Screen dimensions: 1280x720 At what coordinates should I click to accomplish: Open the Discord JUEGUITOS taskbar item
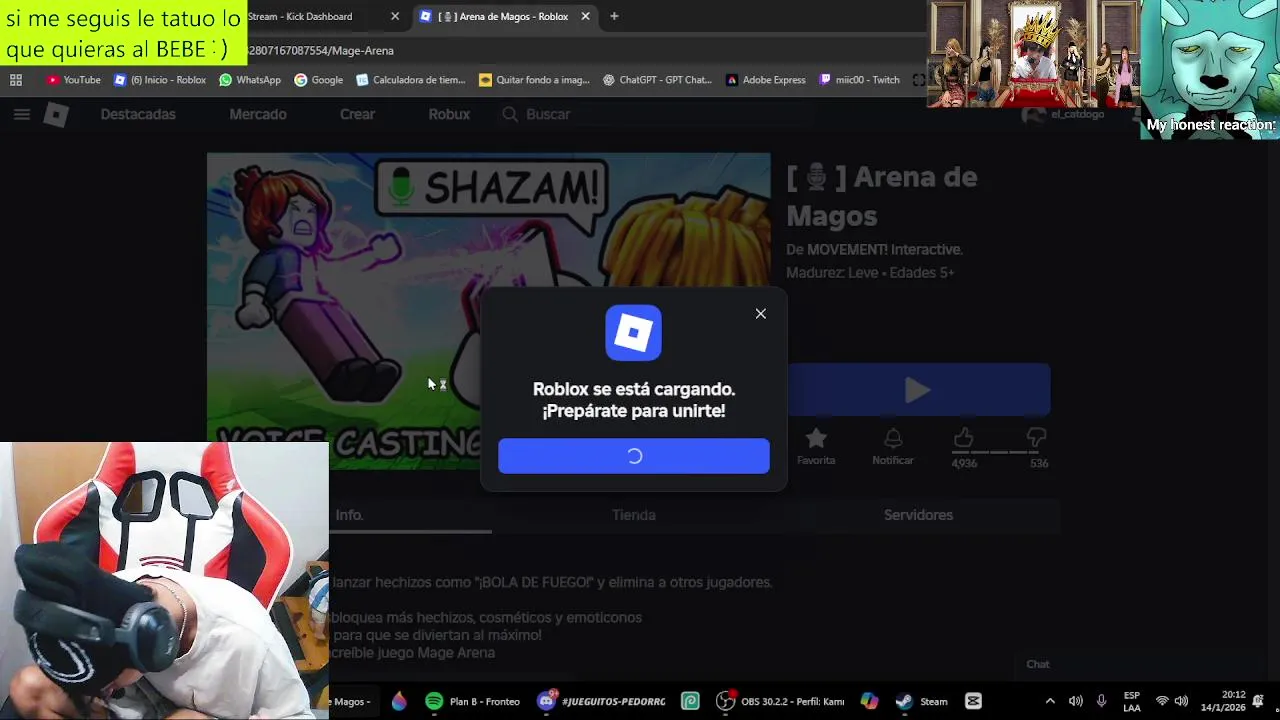click(x=602, y=701)
